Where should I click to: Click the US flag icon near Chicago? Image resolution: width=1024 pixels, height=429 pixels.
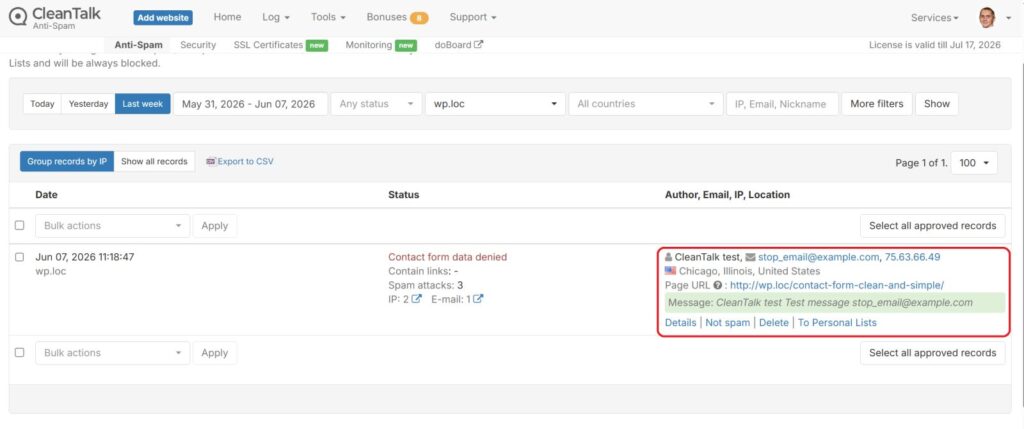coord(670,271)
